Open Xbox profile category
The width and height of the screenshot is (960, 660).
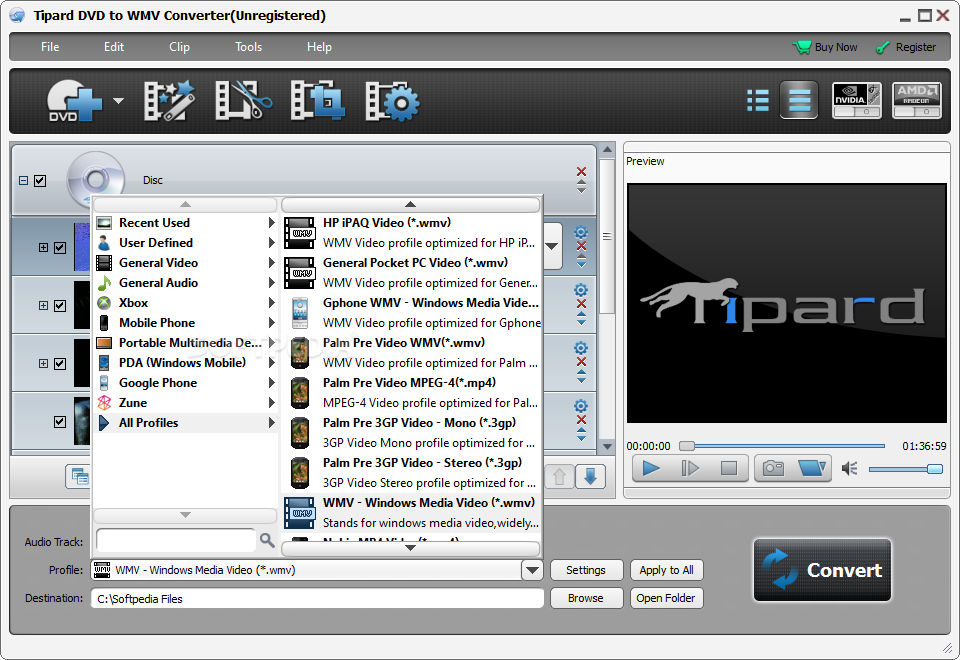coord(186,303)
